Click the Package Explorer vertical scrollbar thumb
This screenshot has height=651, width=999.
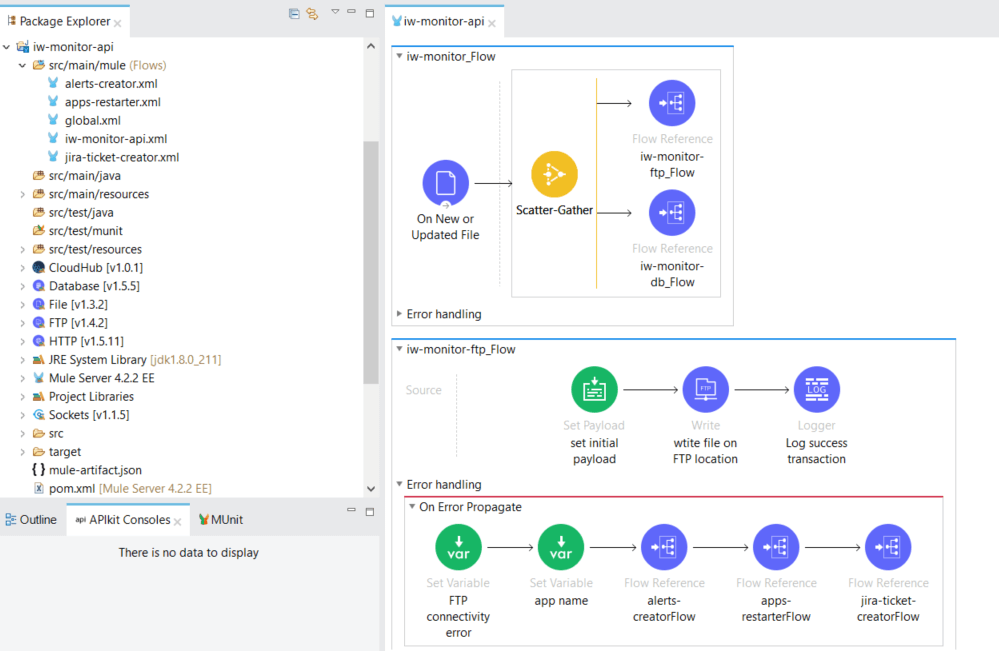[x=371, y=262]
